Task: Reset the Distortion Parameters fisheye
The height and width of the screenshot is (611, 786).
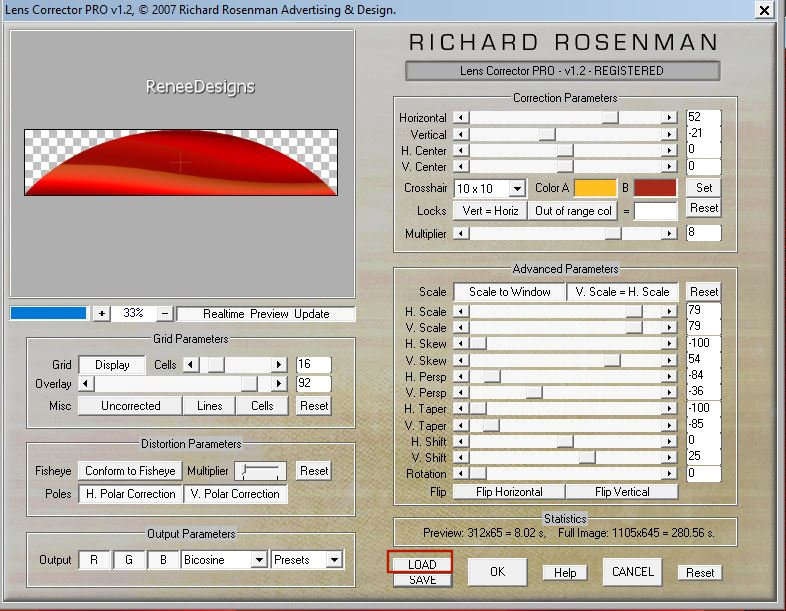Action: pos(314,471)
